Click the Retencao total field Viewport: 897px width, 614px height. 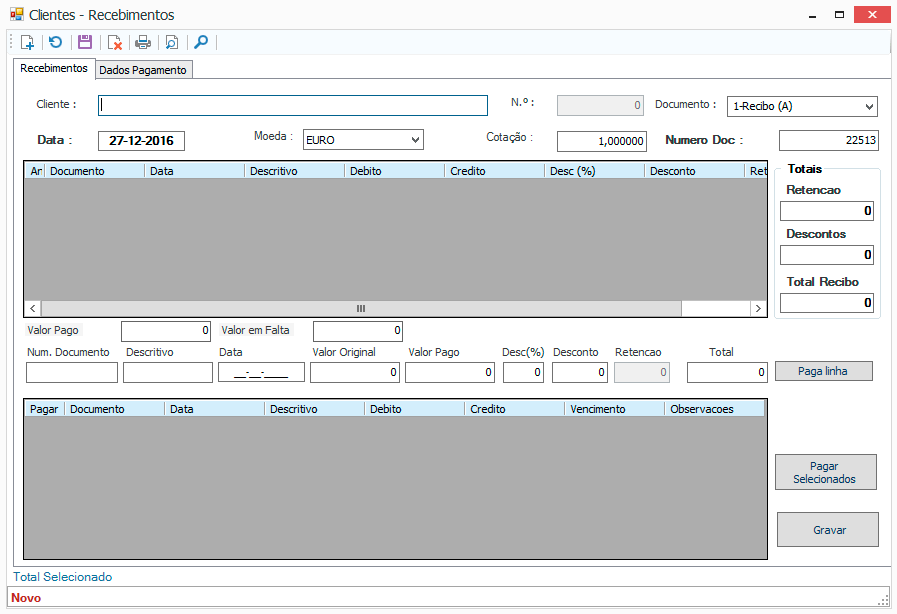pyautogui.click(x=827, y=211)
